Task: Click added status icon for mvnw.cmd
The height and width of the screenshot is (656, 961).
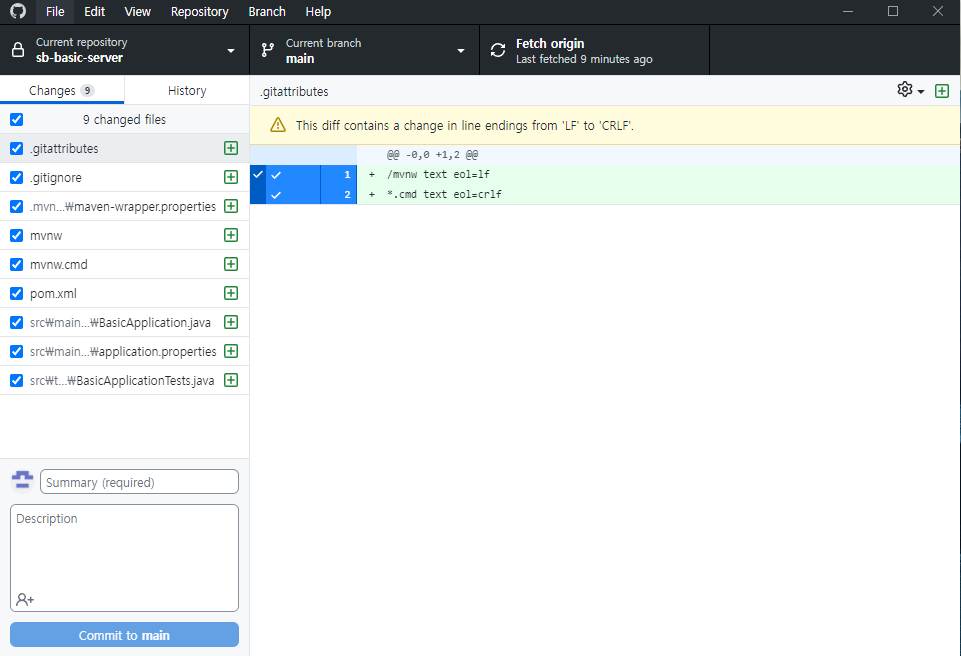Action: click(x=231, y=264)
